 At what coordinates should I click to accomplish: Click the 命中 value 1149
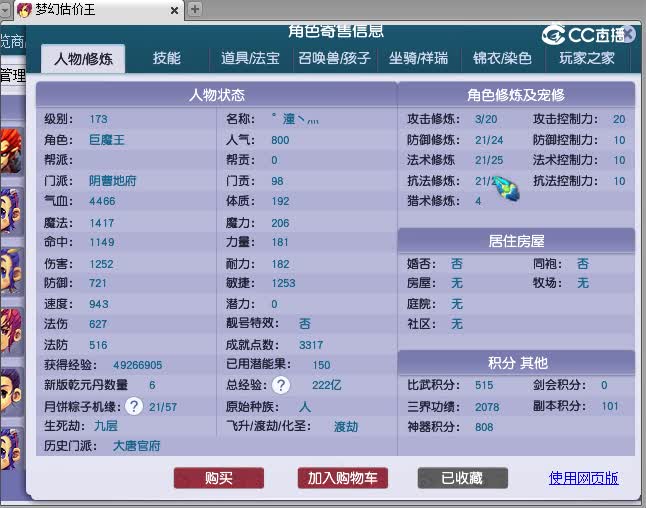point(102,242)
